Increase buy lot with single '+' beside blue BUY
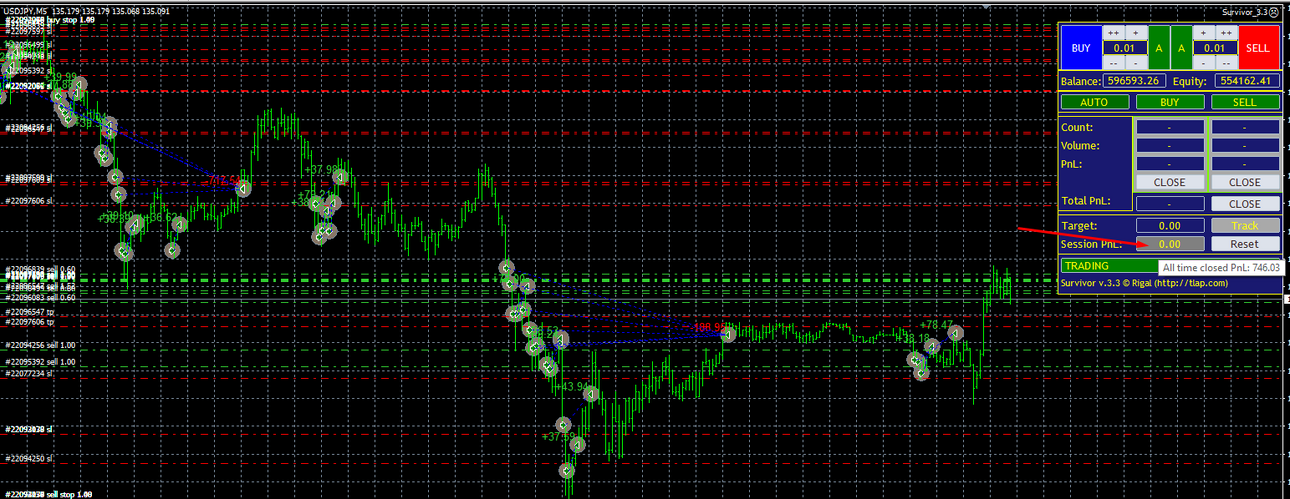This screenshot has height=499, width=1290. 1136,33
